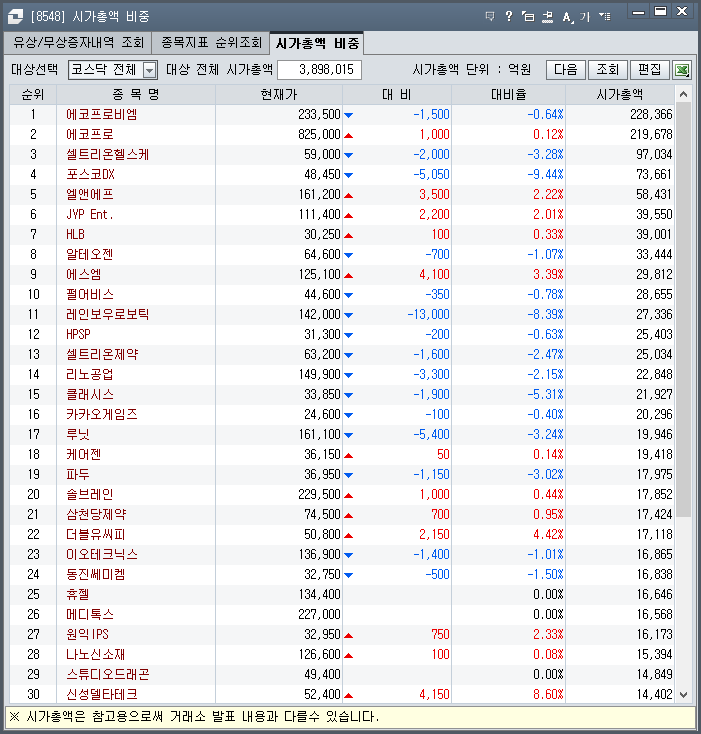Viewport: 701px width, 734px height.
Task: Select stock 엘앤에프
Action: click(90, 195)
